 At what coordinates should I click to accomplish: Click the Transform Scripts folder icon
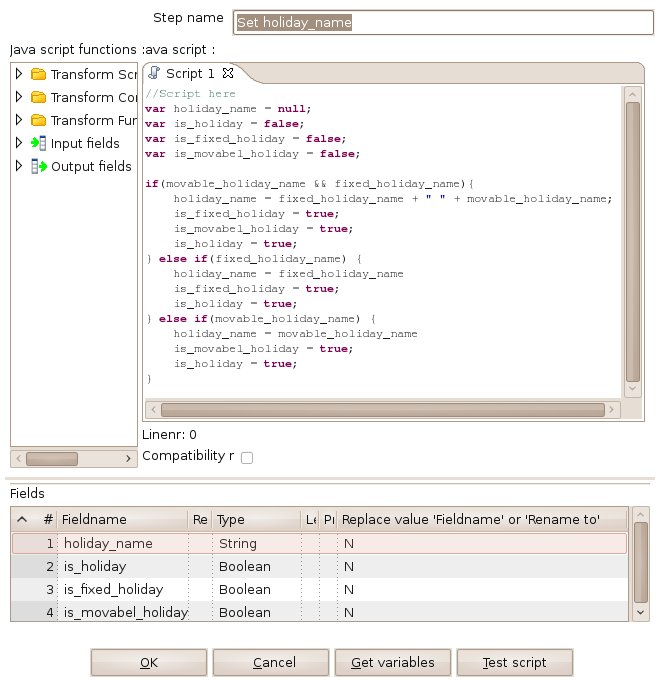click(x=38, y=74)
